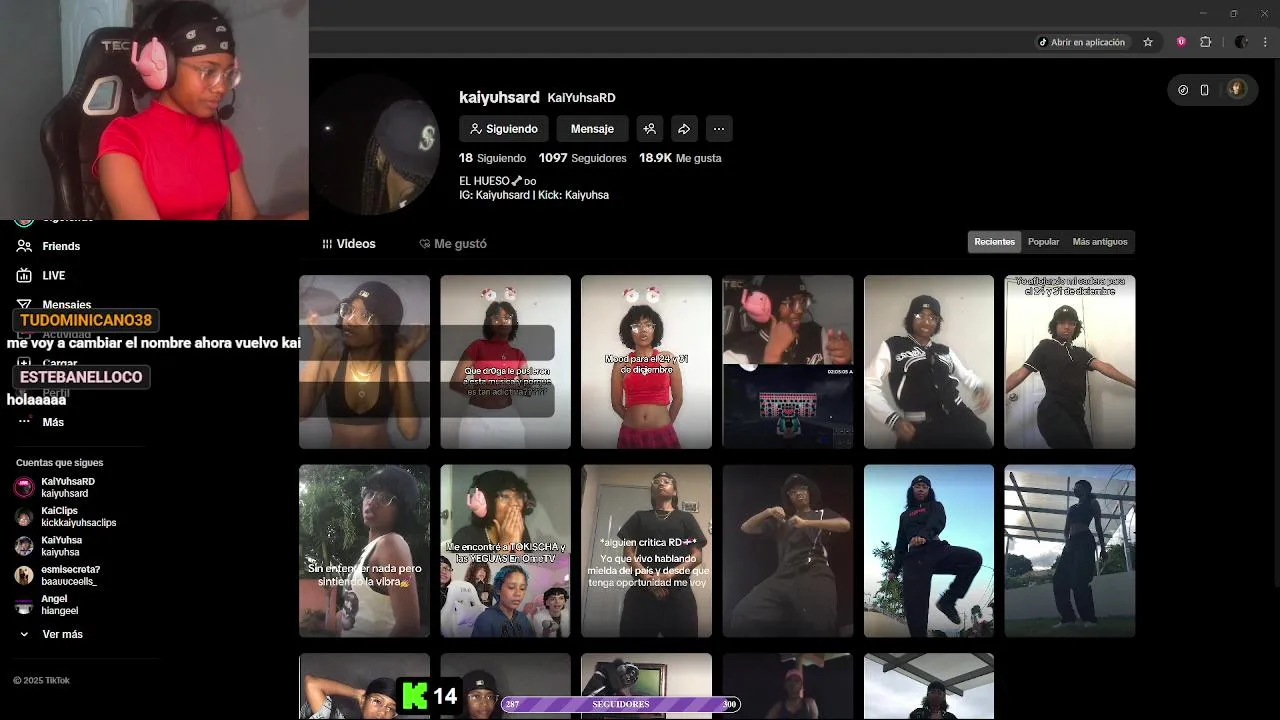Image resolution: width=1280 pixels, height=720 pixels.
Task: Click the Mensaje button
Action: 592,129
